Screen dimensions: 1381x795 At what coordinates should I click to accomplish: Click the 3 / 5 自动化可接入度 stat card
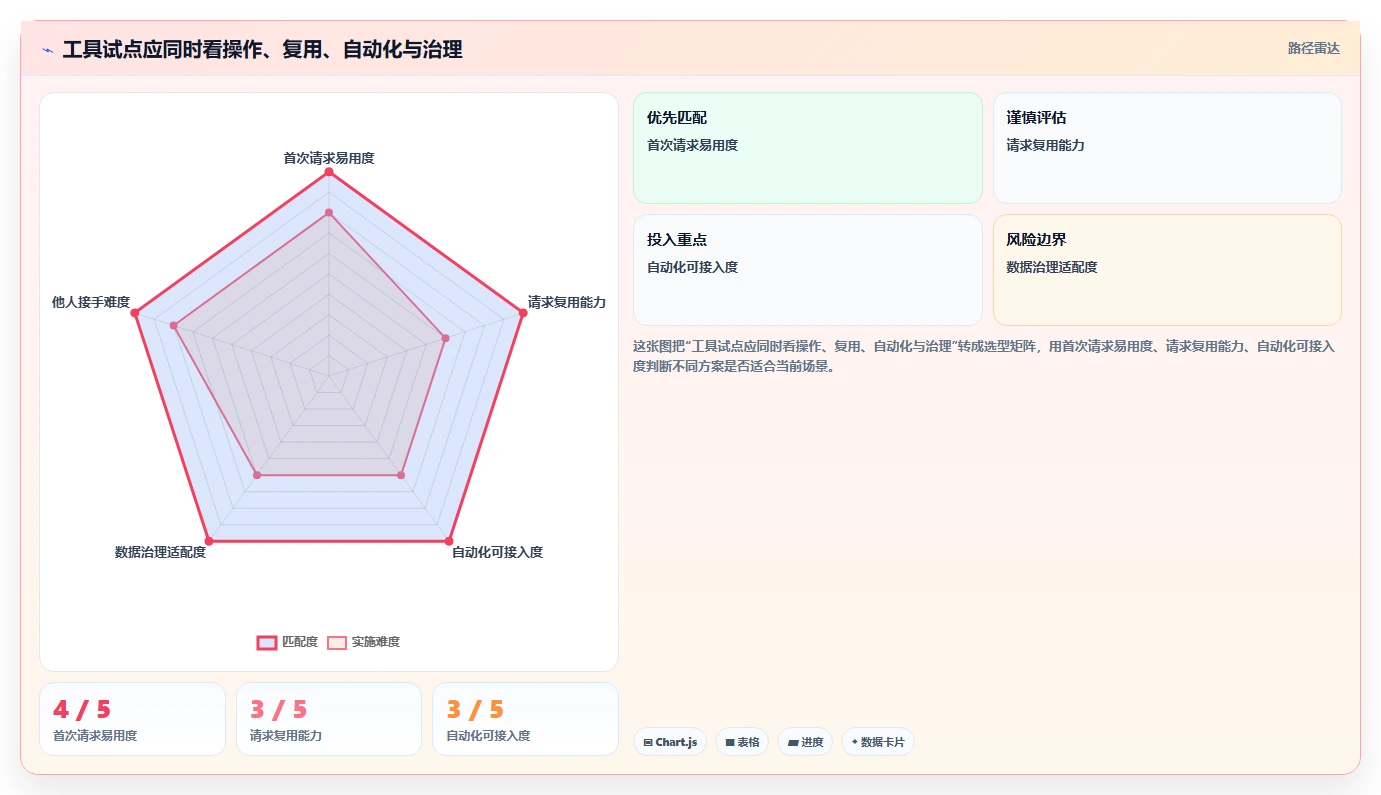coord(525,719)
